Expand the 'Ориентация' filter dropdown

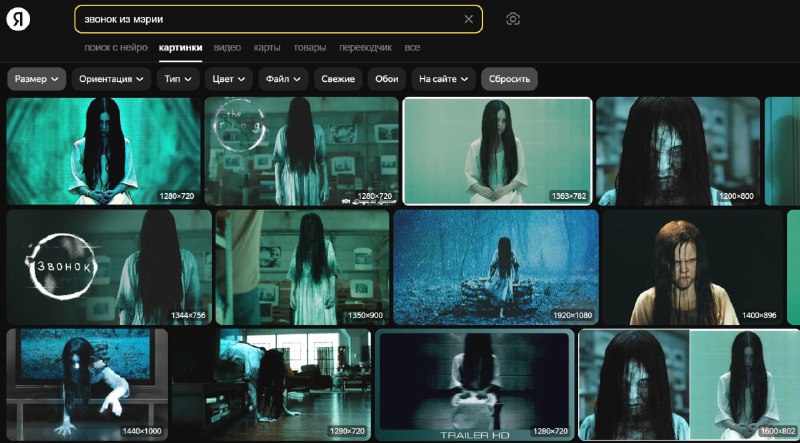(x=111, y=79)
